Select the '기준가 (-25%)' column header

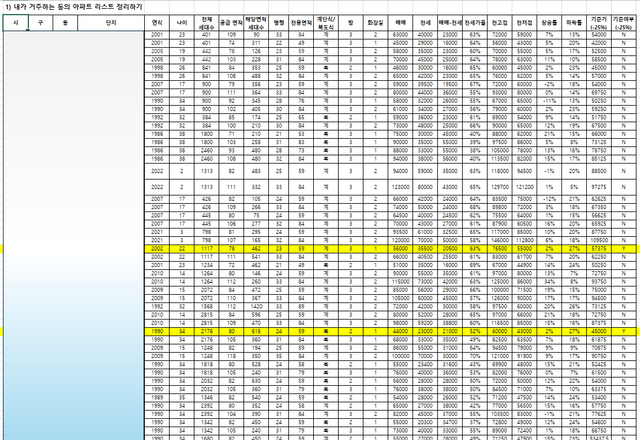599,23
